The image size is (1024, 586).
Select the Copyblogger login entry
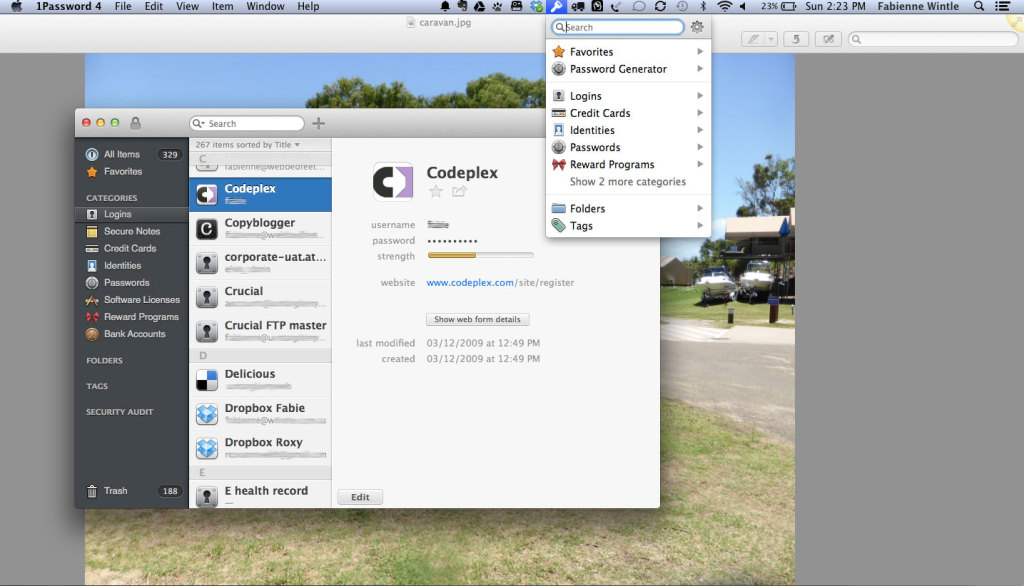[260, 229]
